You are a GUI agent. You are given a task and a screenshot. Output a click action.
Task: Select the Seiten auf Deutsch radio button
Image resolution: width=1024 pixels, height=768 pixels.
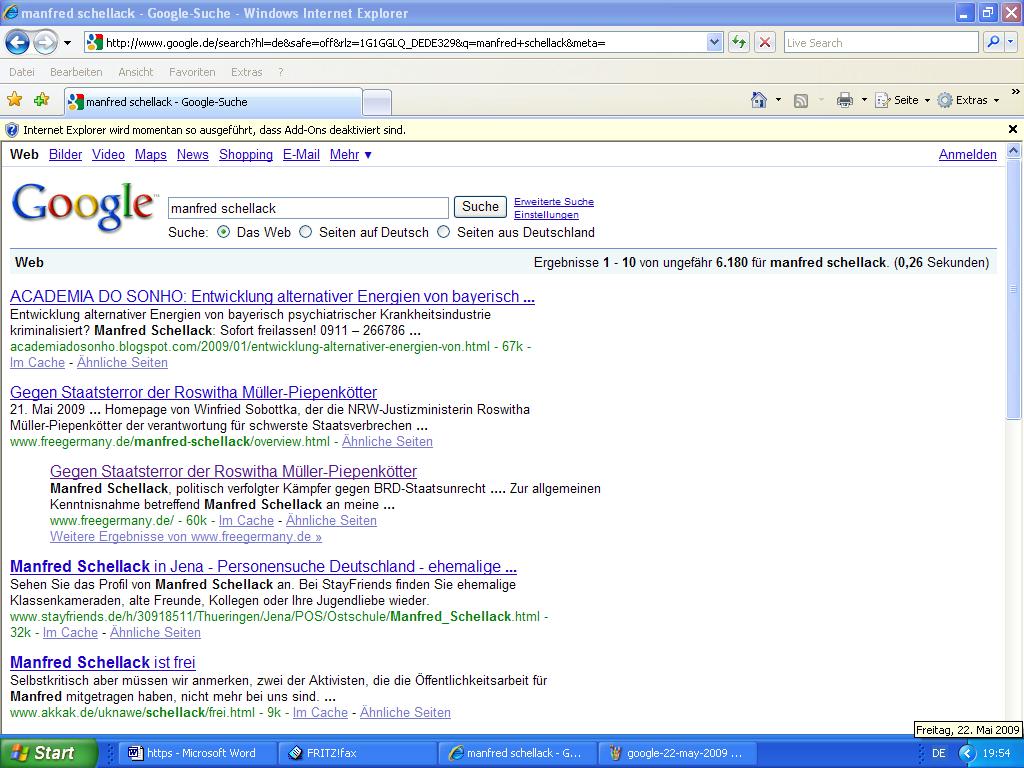pyautogui.click(x=306, y=232)
